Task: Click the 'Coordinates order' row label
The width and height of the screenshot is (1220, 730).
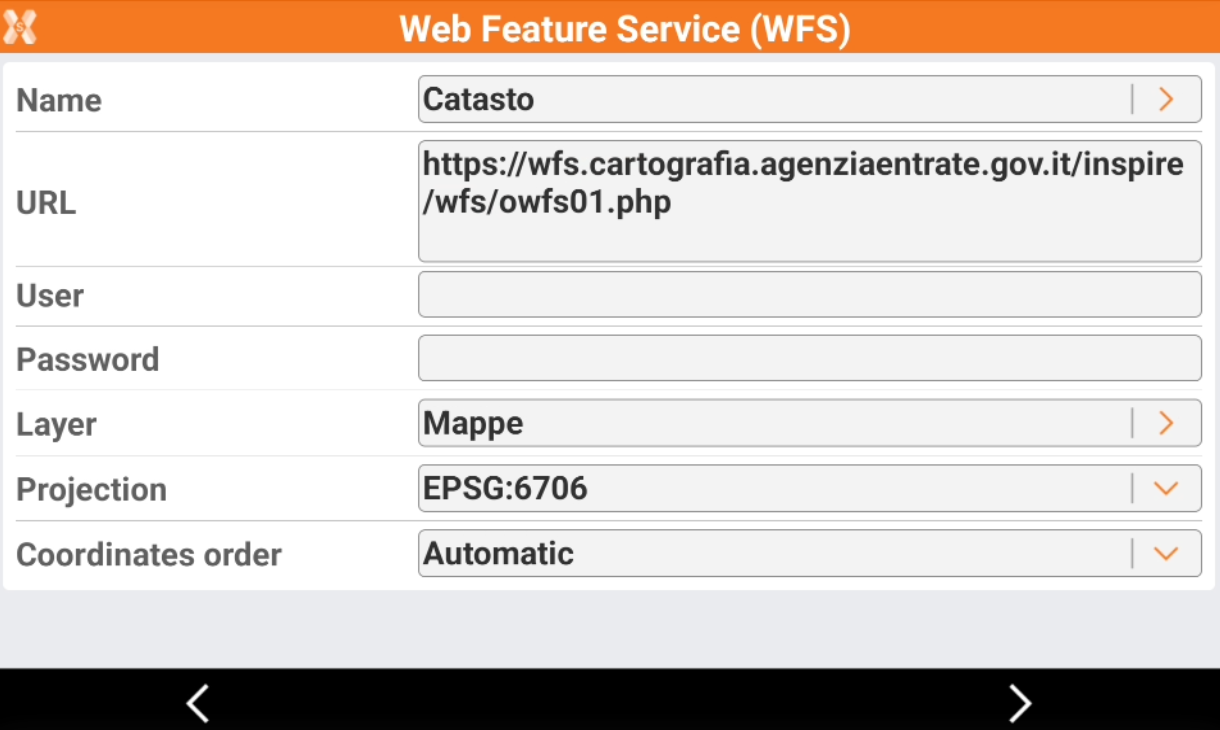Action: 149,555
